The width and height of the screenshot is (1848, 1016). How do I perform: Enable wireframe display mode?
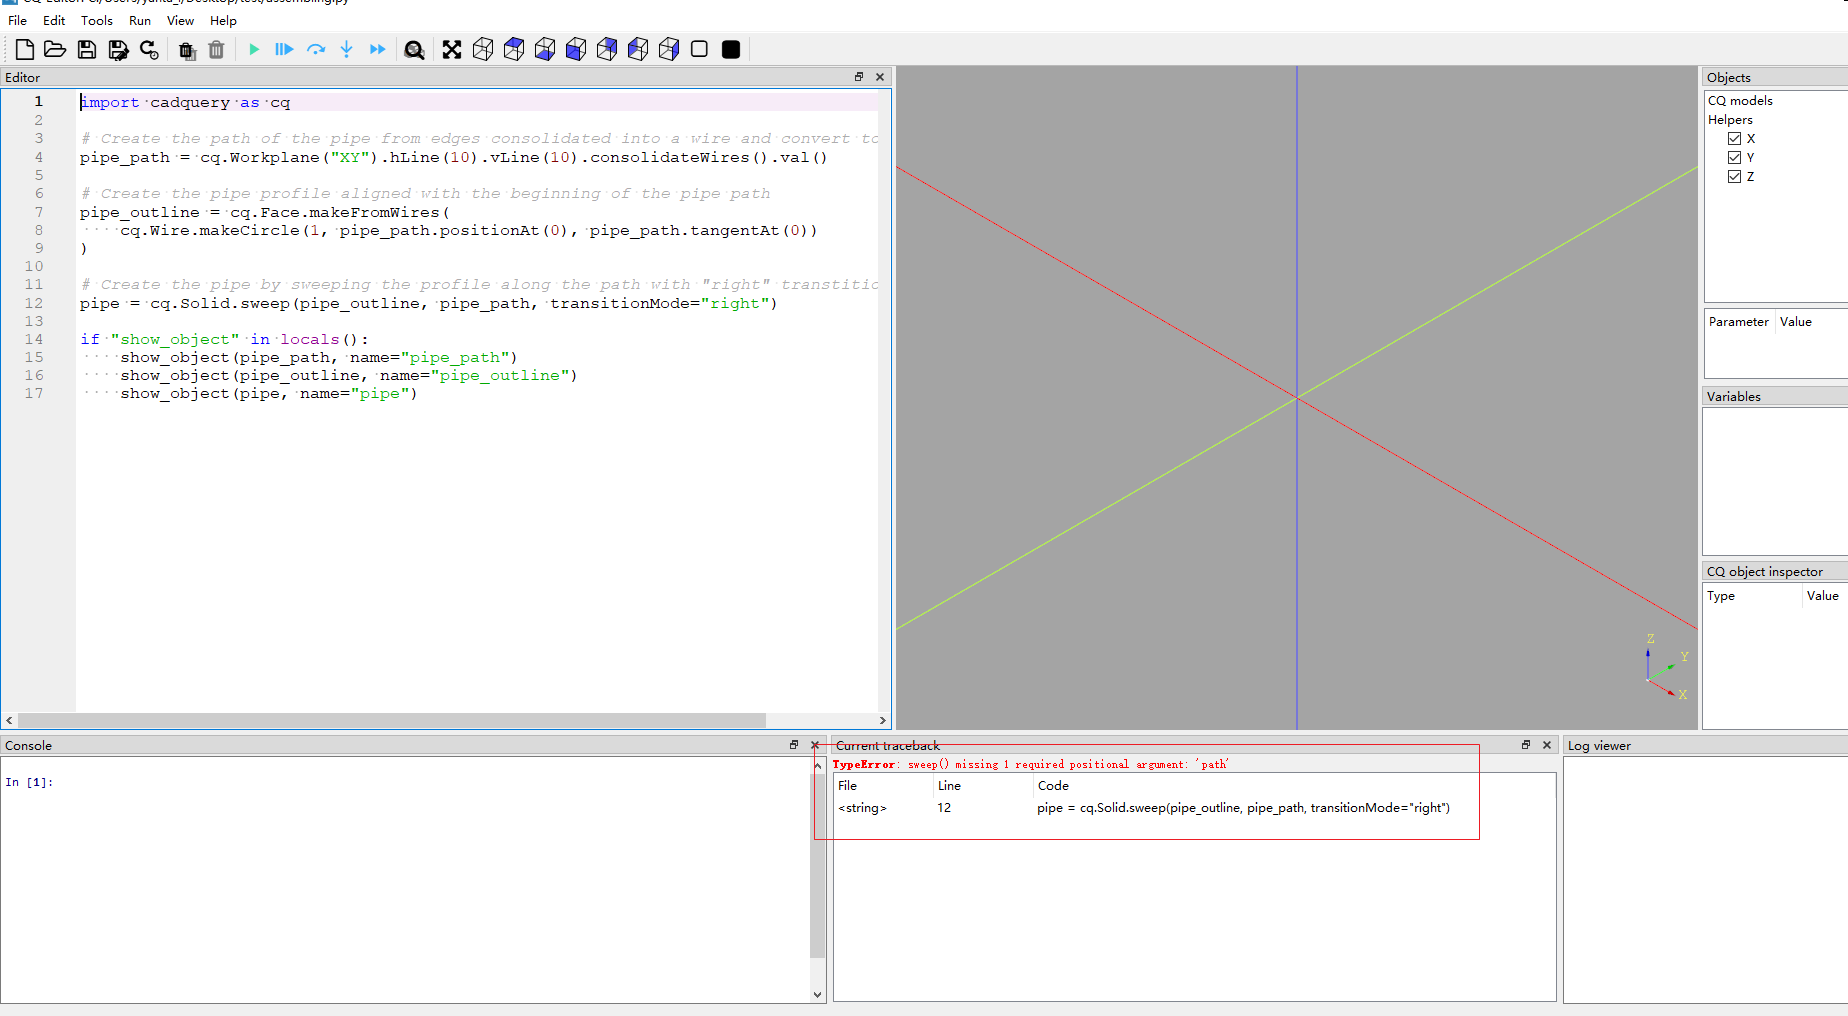click(700, 49)
